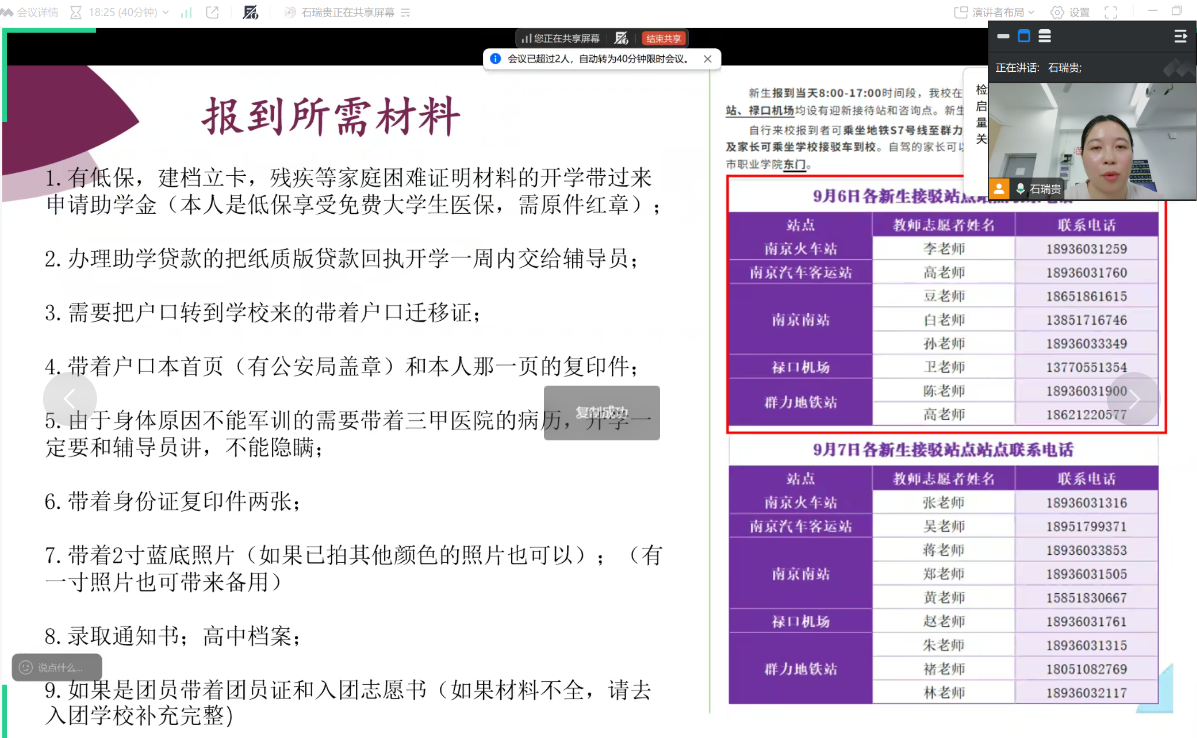
Task: Click the 结束共享 stop sharing button
Action: click(664, 38)
